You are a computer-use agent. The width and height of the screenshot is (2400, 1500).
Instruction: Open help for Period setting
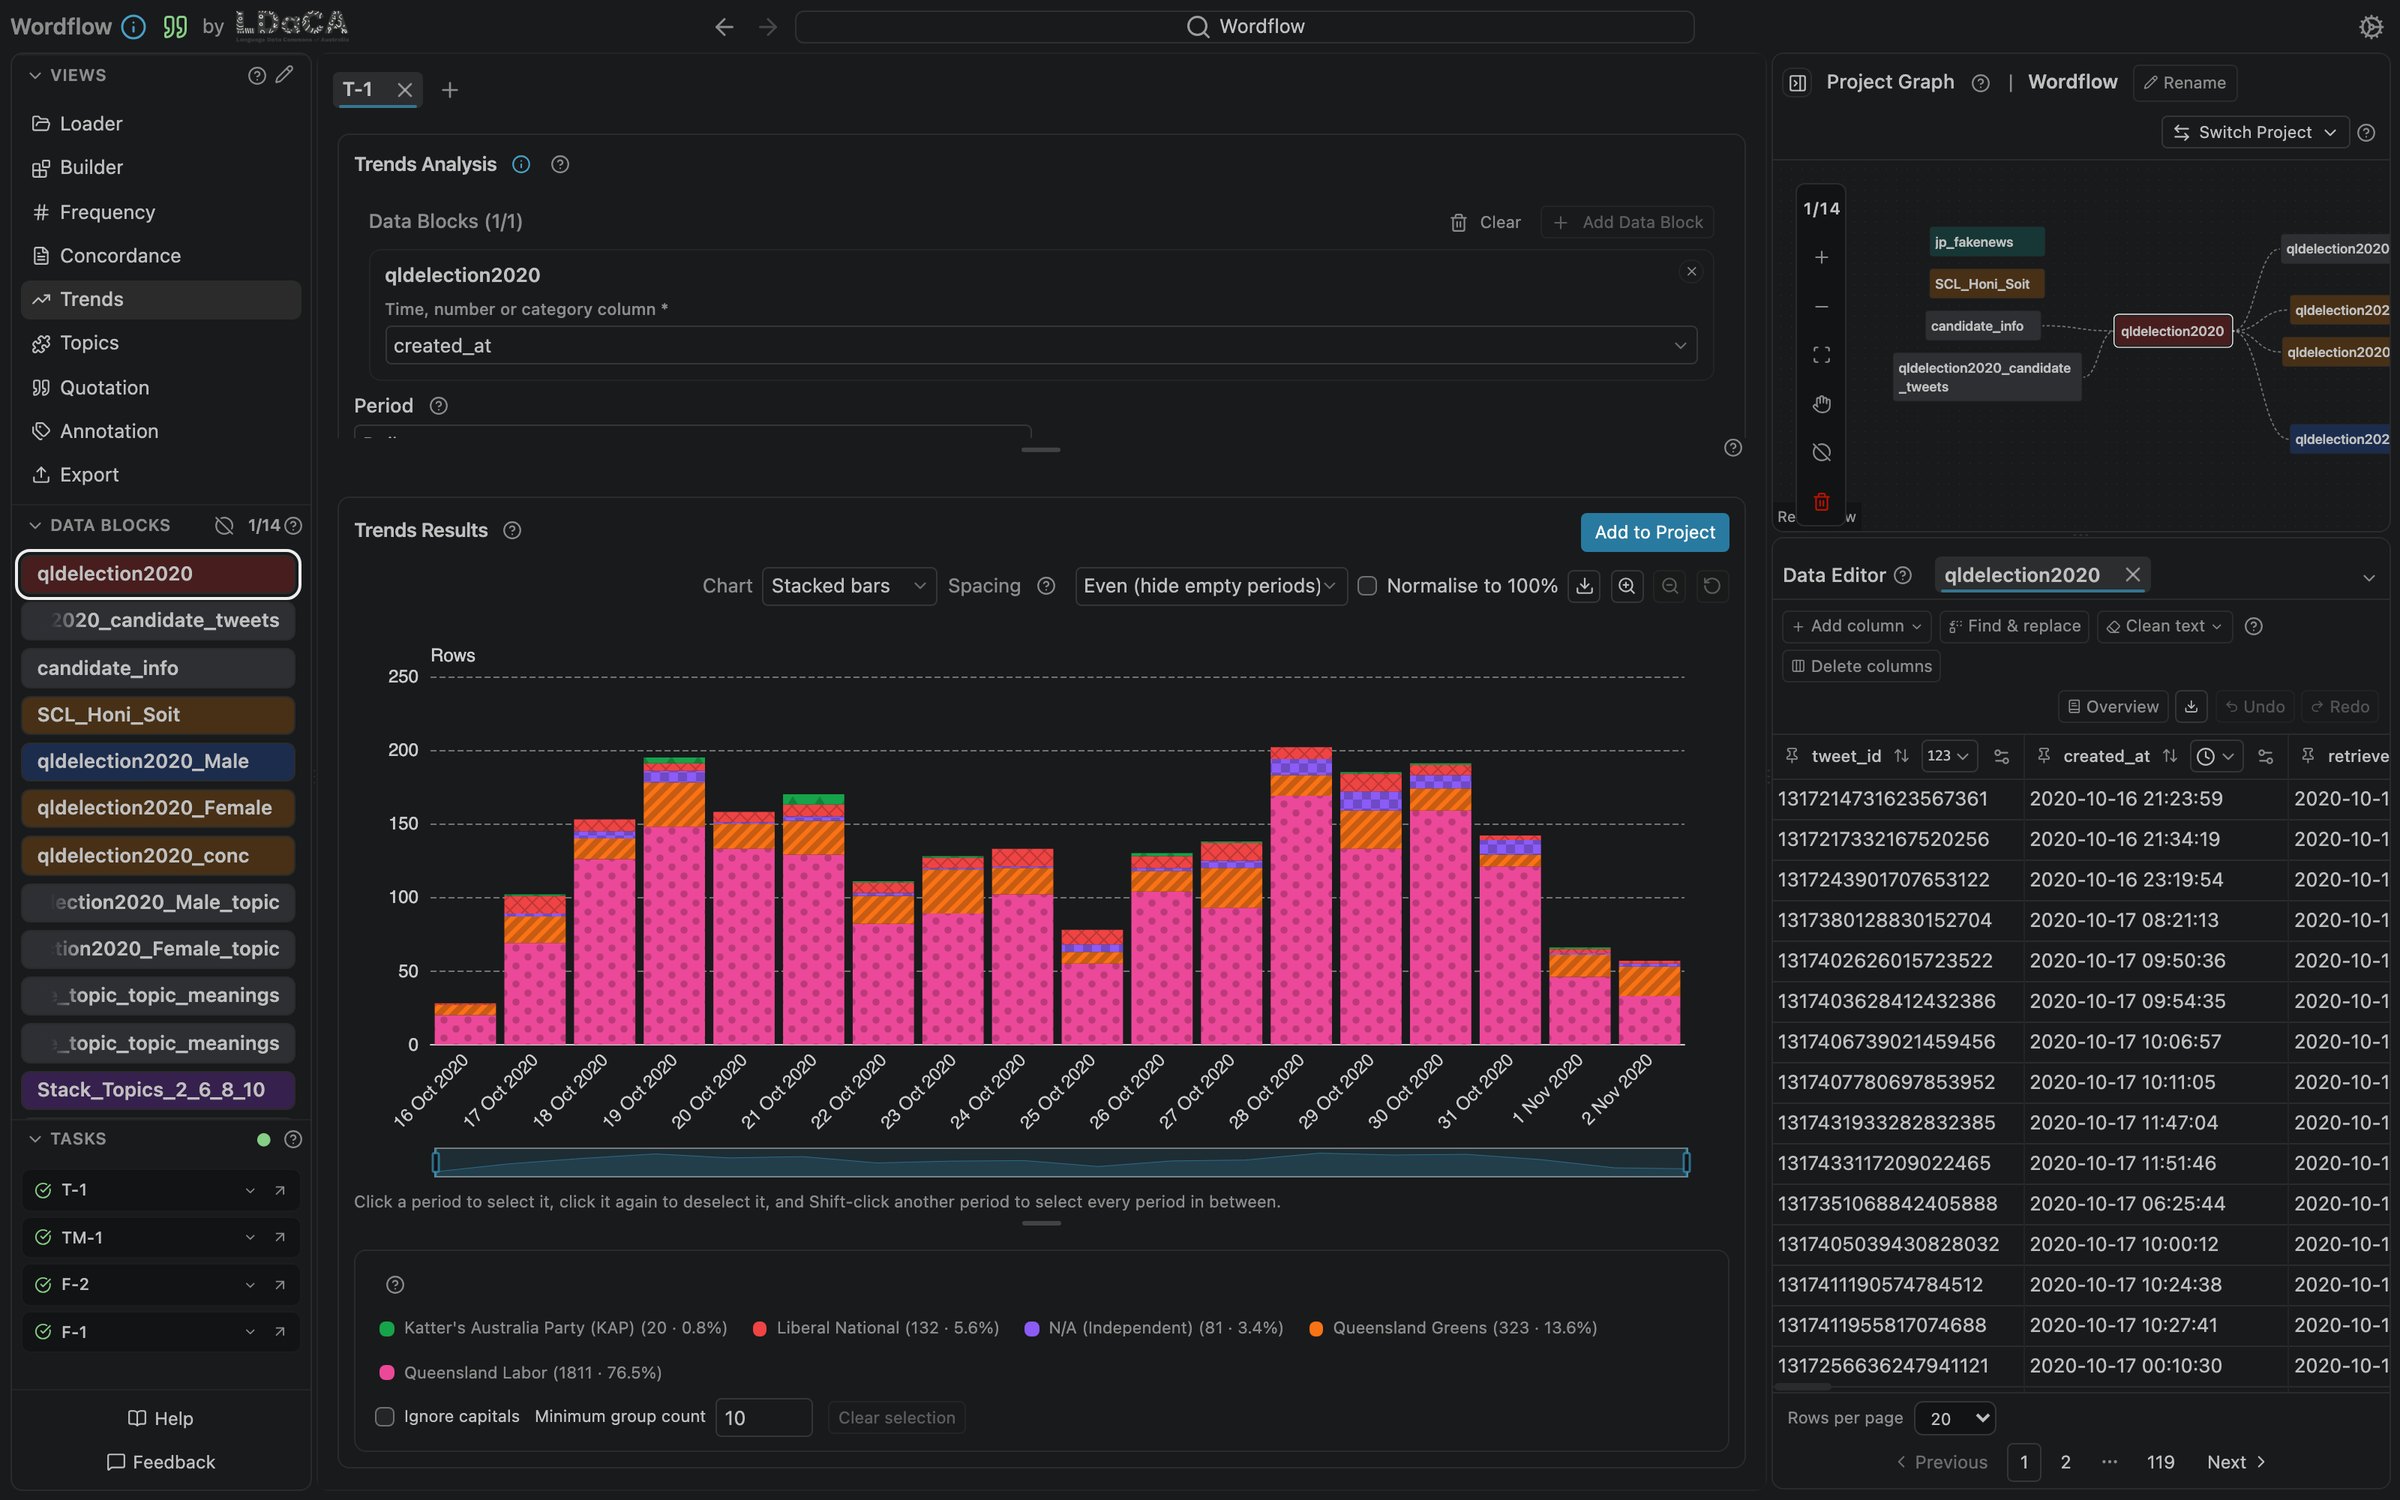(x=438, y=406)
